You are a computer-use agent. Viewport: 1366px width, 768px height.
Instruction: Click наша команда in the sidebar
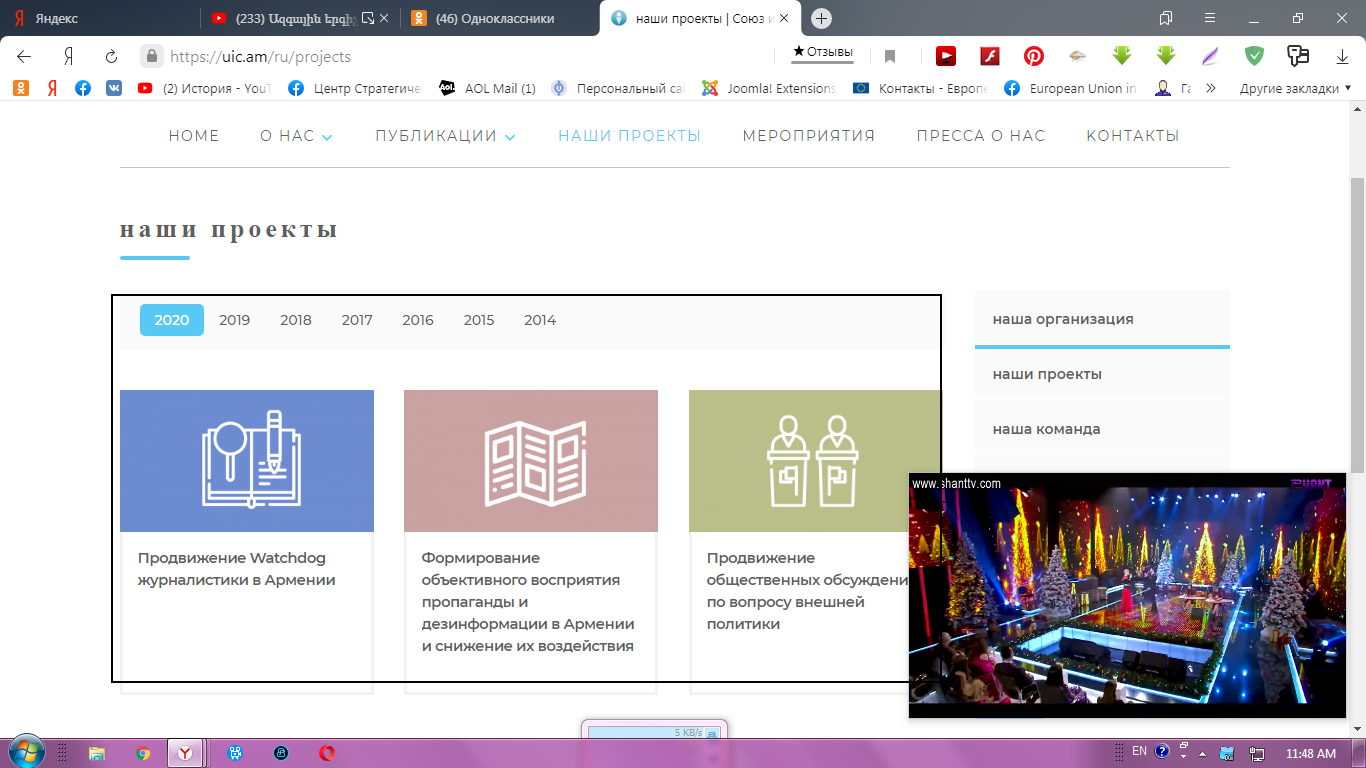1046,429
